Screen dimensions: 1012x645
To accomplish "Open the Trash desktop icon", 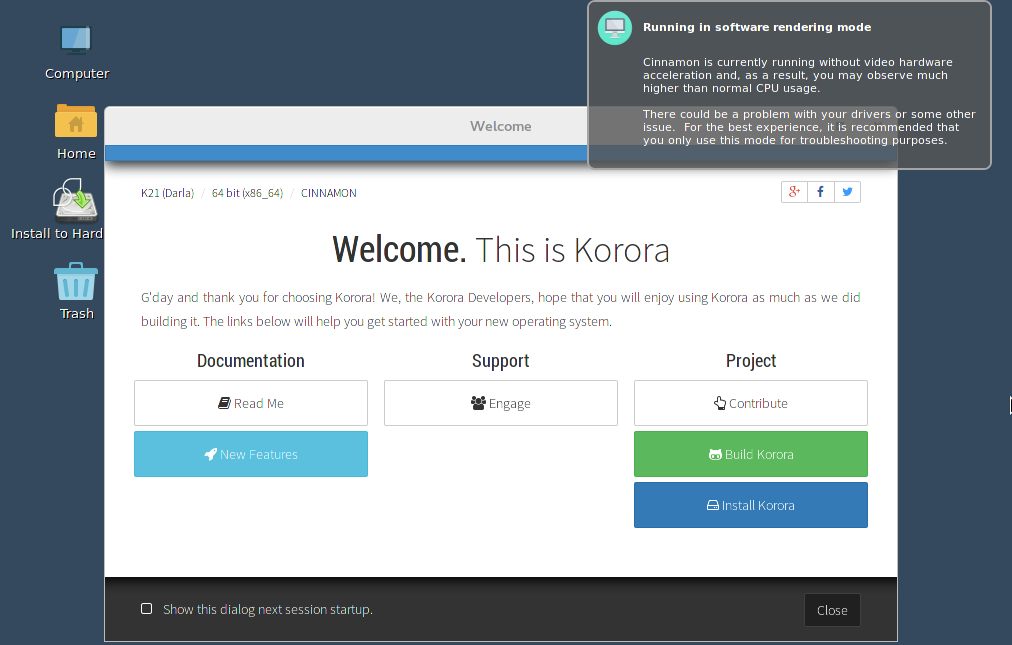I will [x=76, y=282].
